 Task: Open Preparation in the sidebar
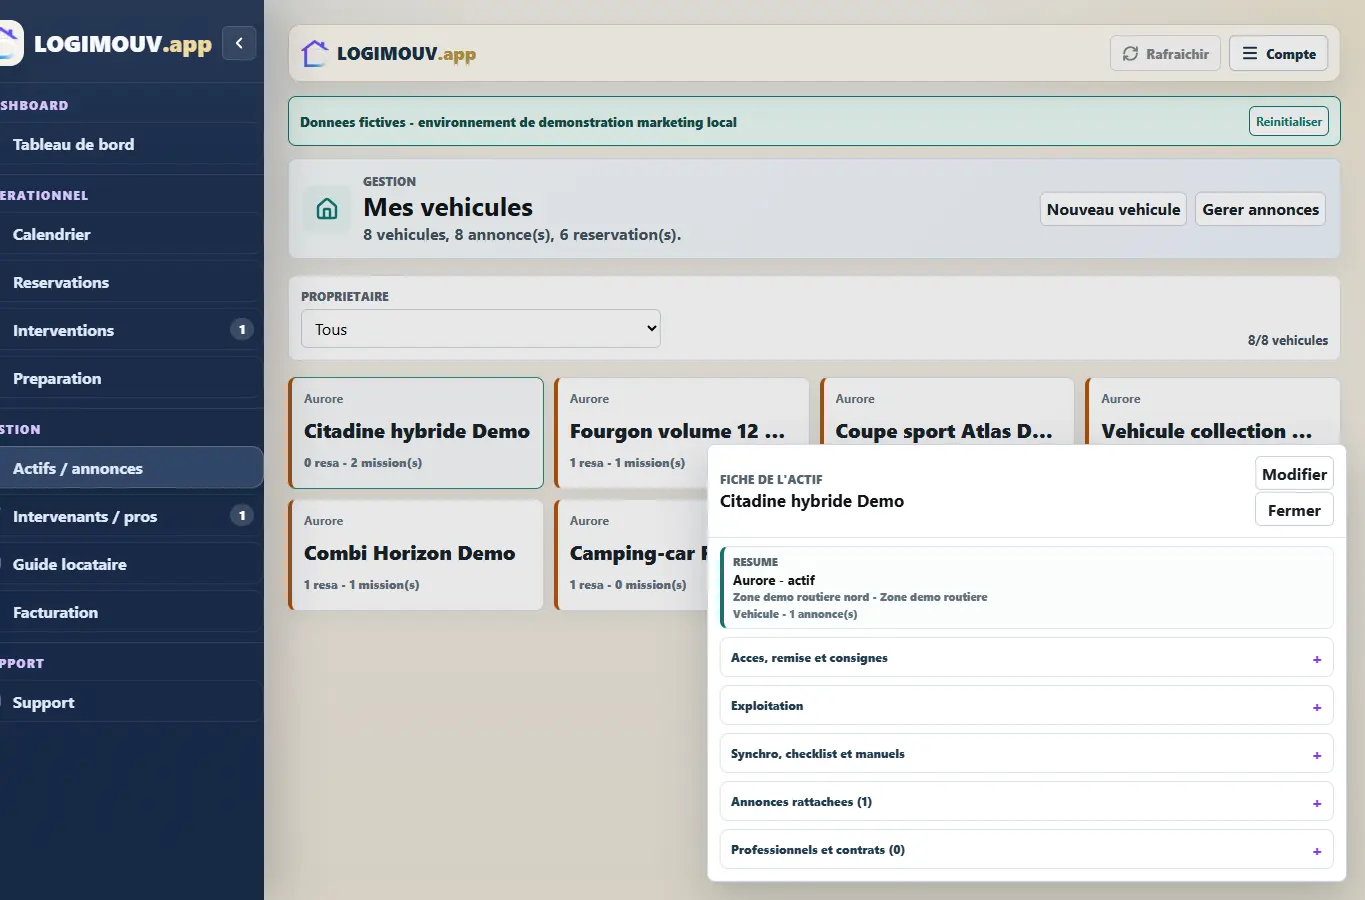(130, 378)
